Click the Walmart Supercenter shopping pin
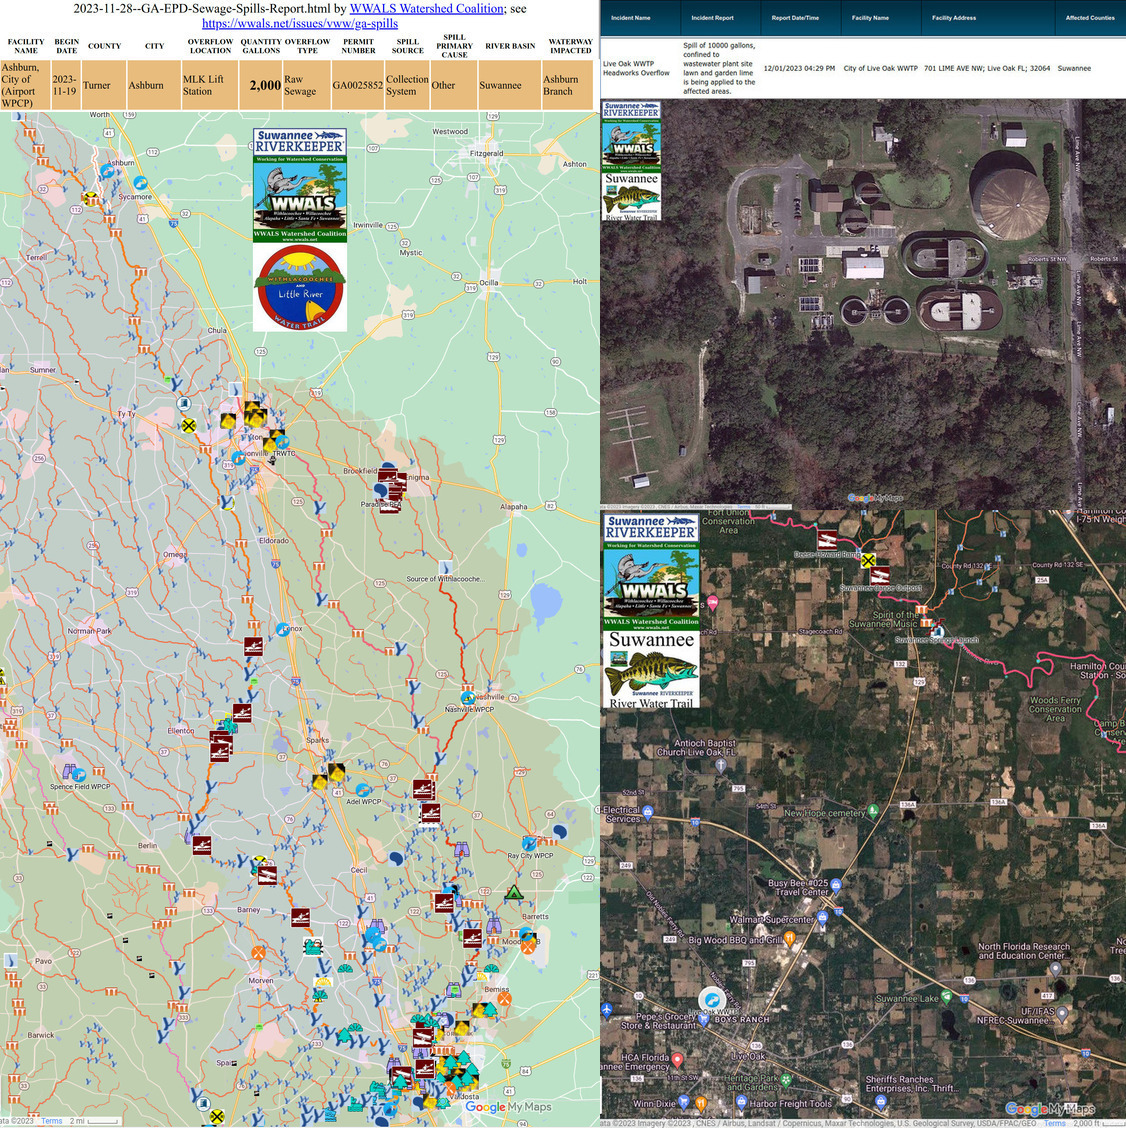 (822, 917)
